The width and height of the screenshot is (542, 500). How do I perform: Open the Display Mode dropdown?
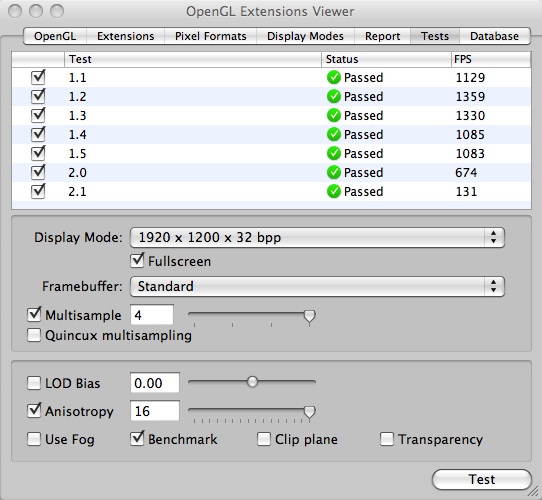(317, 238)
